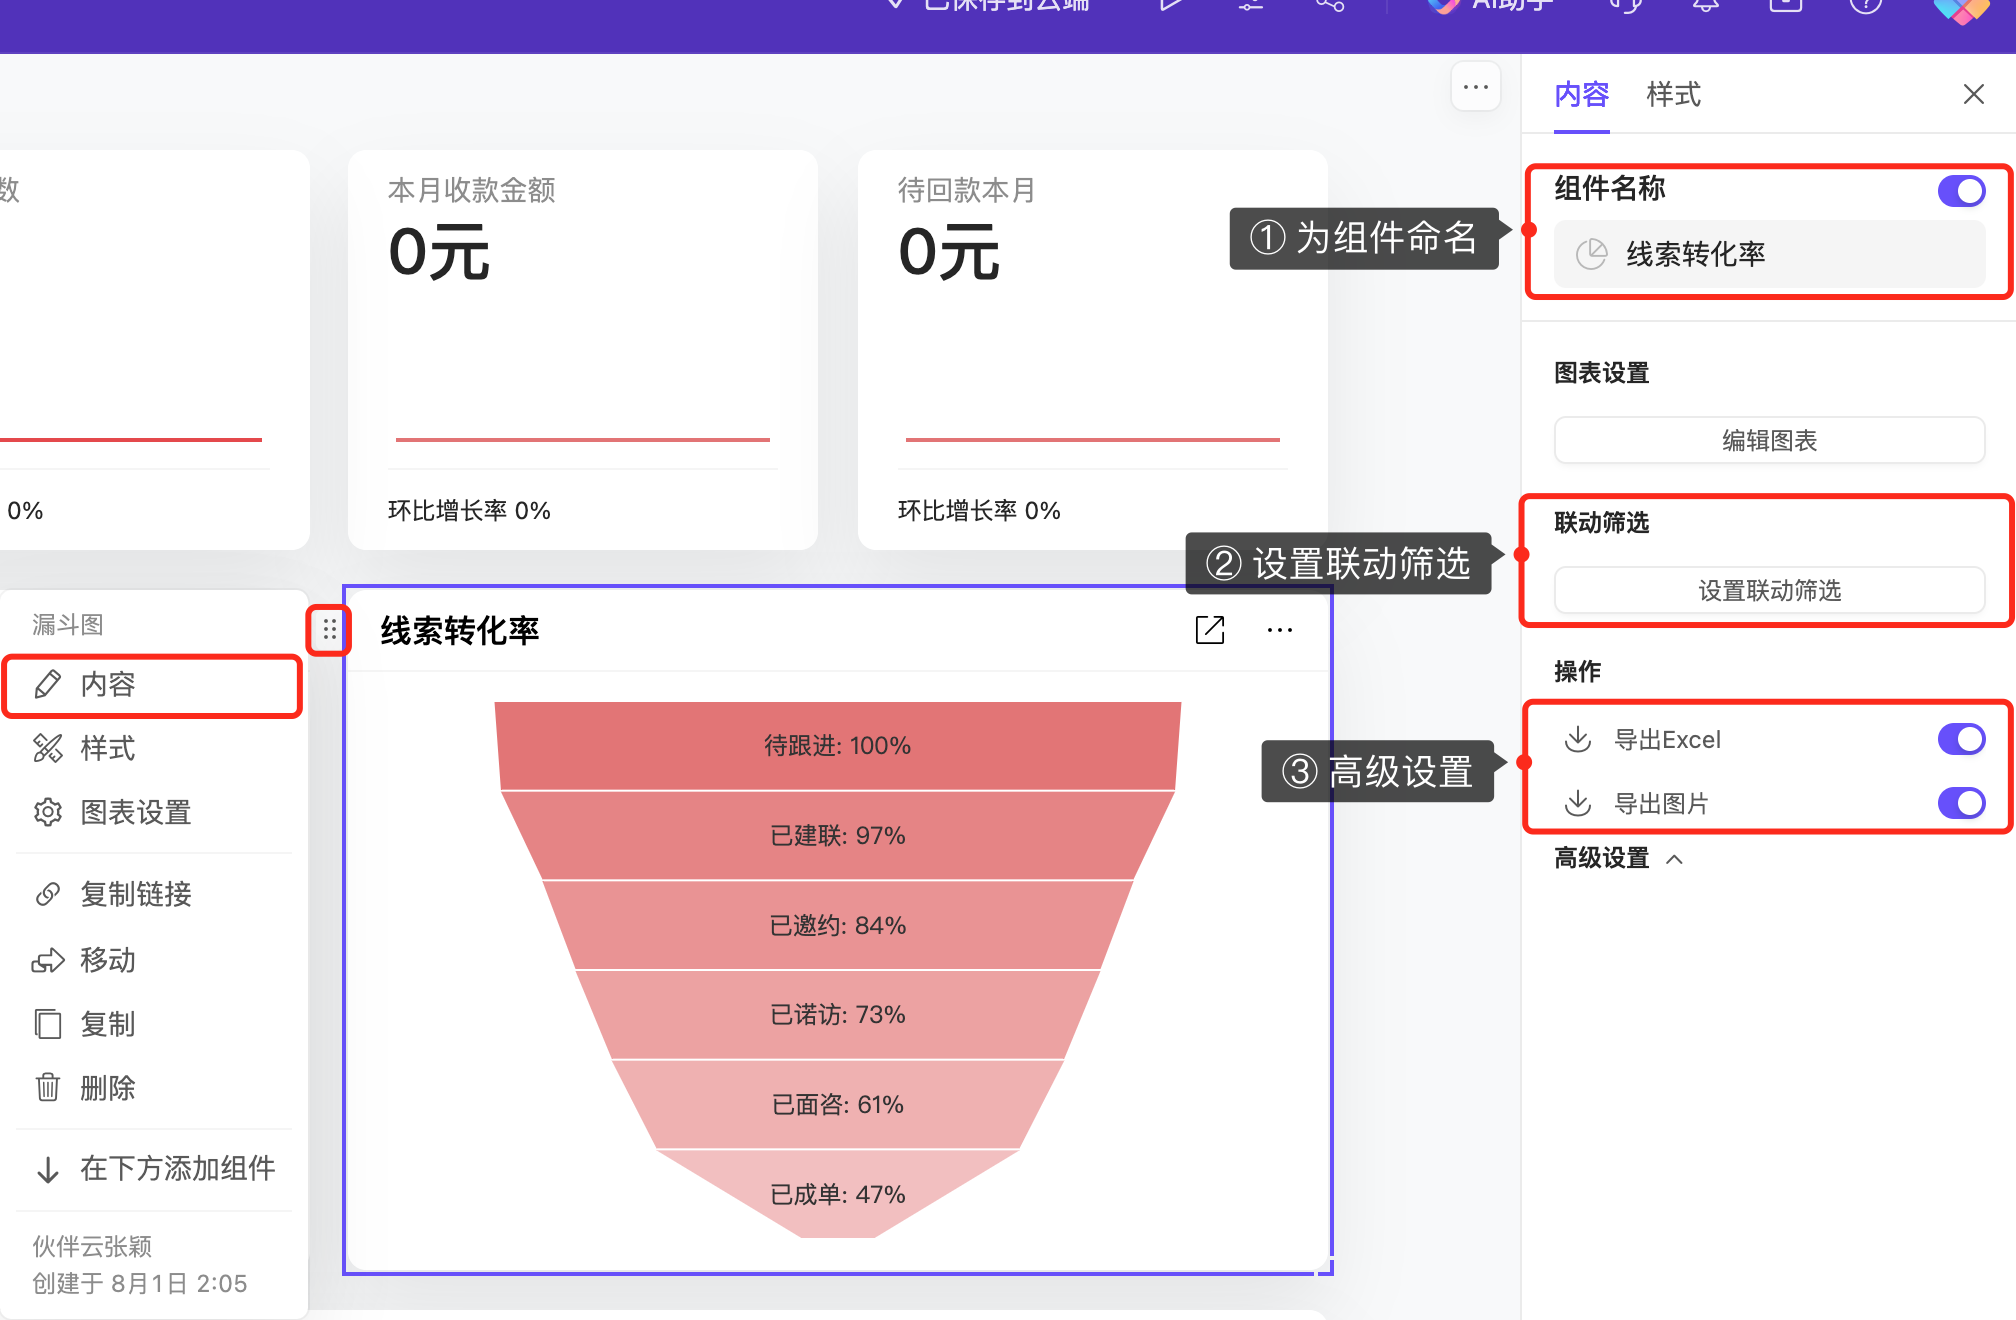Click the 已邀约: 84% funnel segment
The height and width of the screenshot is (1320, 2016).
(x=838, y=926)
